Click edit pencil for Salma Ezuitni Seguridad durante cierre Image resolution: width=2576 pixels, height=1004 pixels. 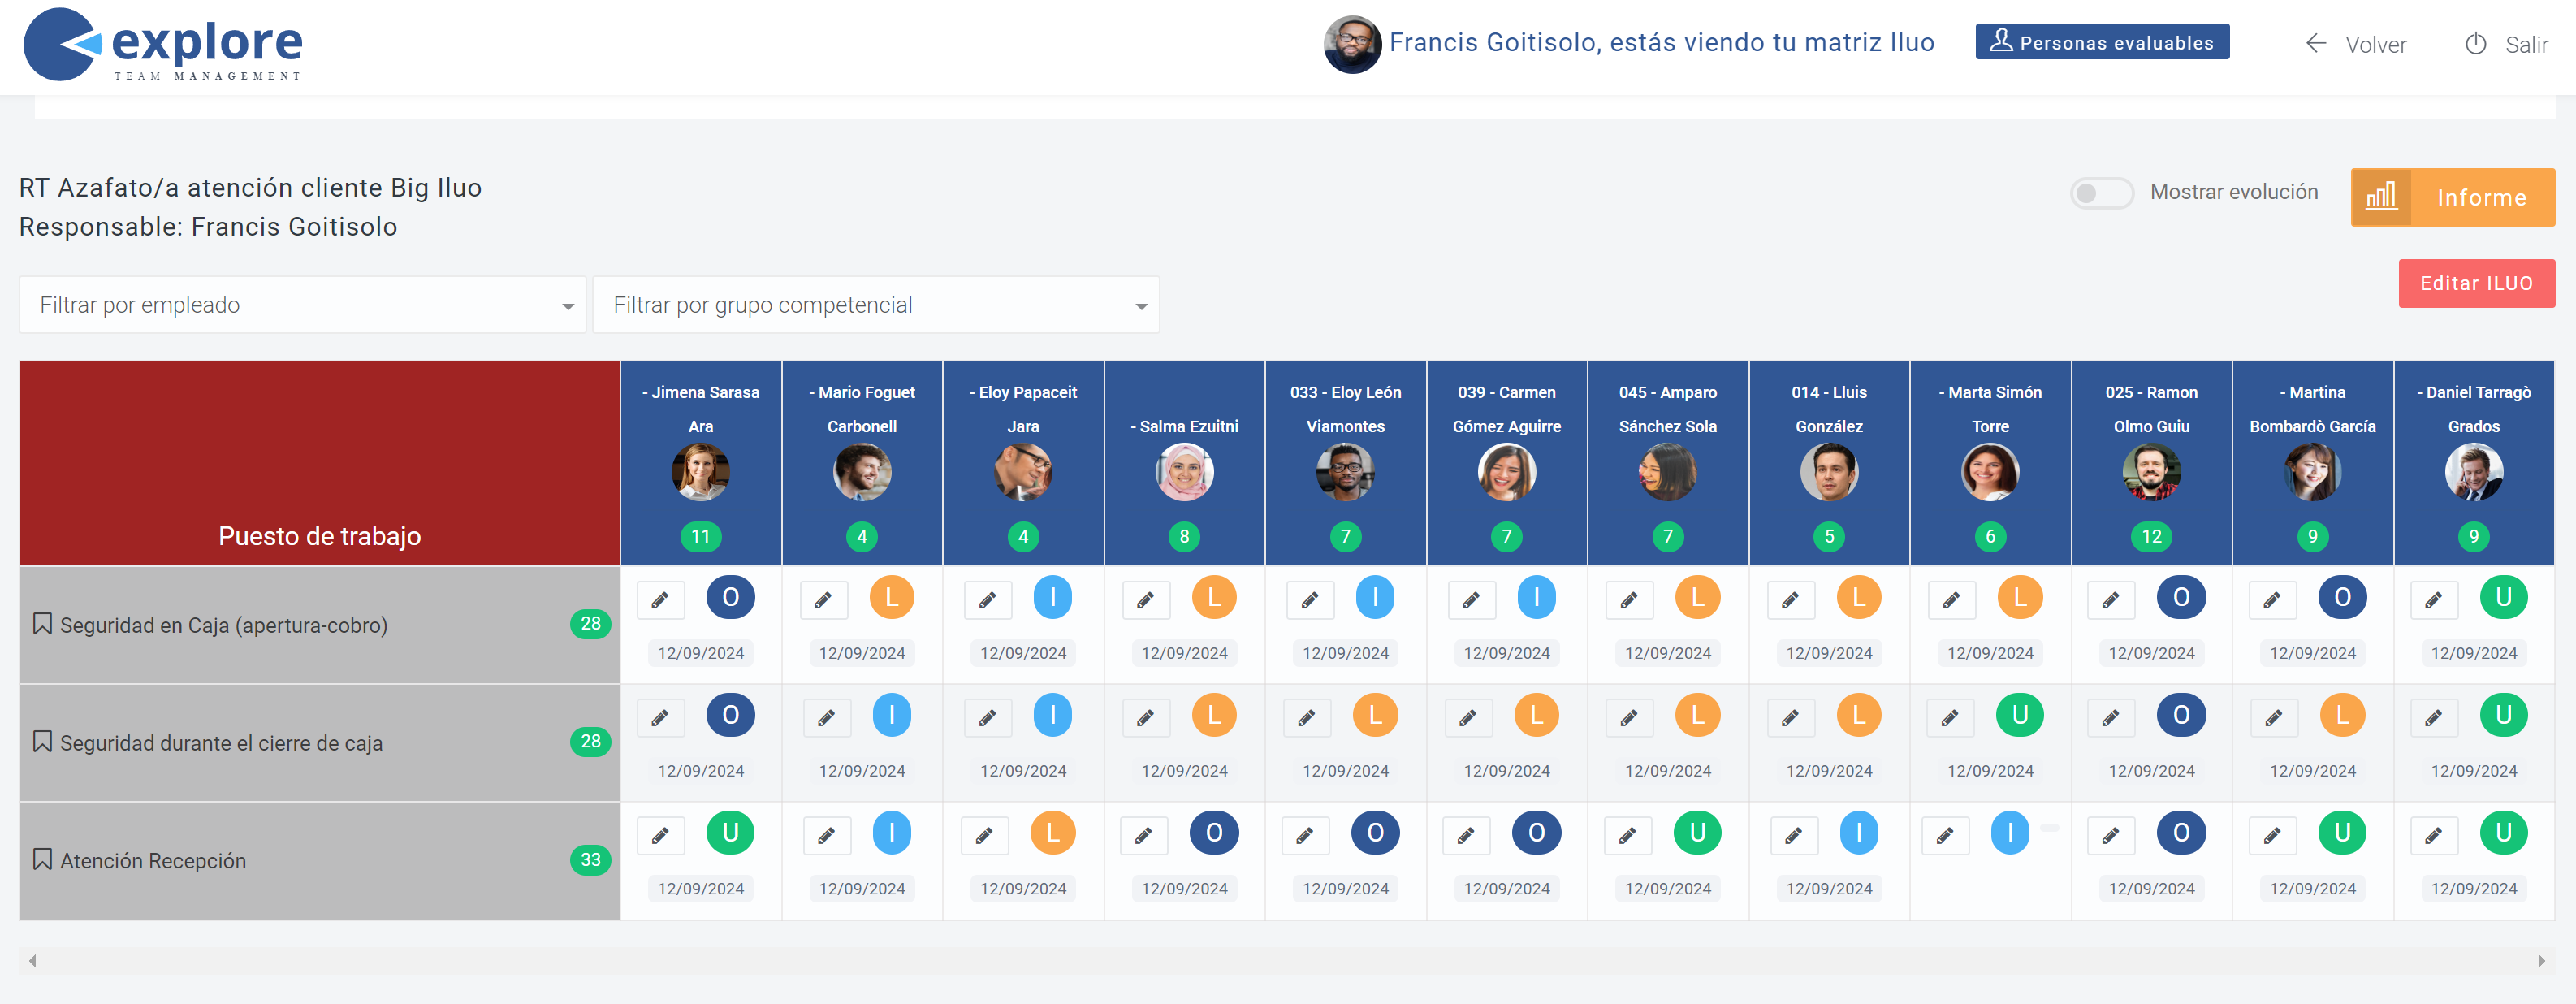pos(1146,718)
